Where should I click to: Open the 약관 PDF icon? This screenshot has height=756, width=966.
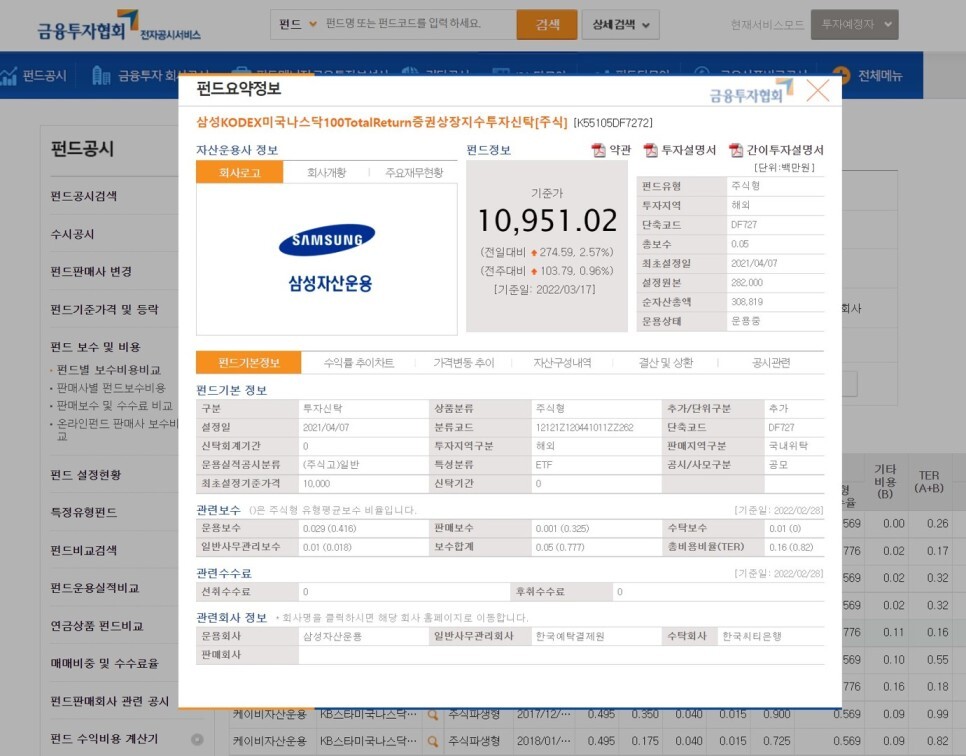click(x=598, y=150)
